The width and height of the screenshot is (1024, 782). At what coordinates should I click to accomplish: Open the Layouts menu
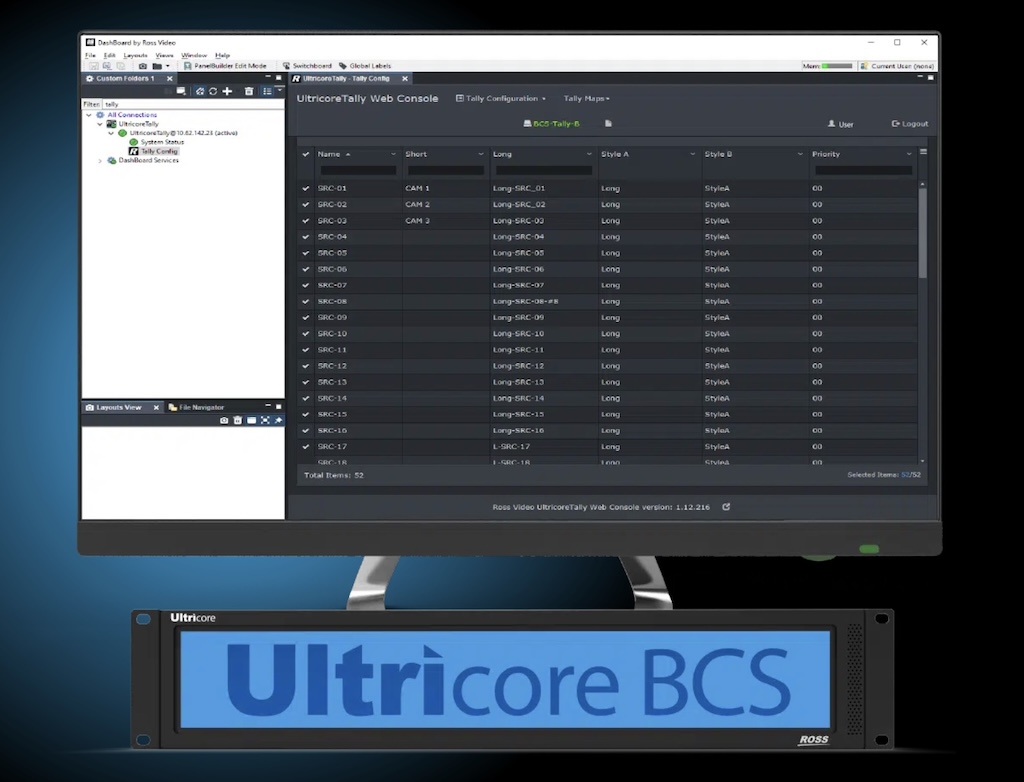135,56
